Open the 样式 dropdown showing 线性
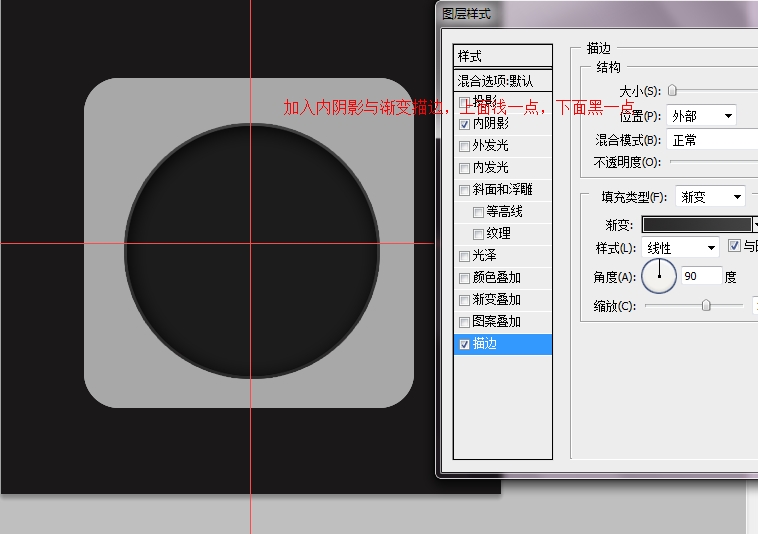Viewport: 758px width, 534px height. (681, 248)
